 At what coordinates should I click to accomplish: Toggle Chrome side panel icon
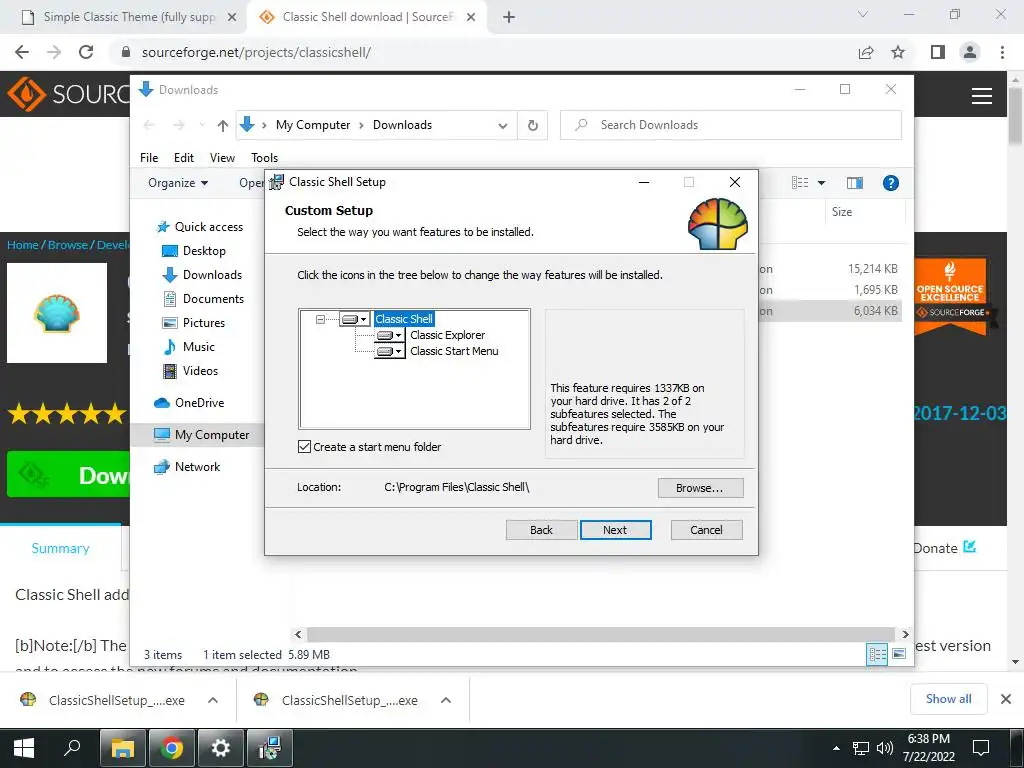938,52
